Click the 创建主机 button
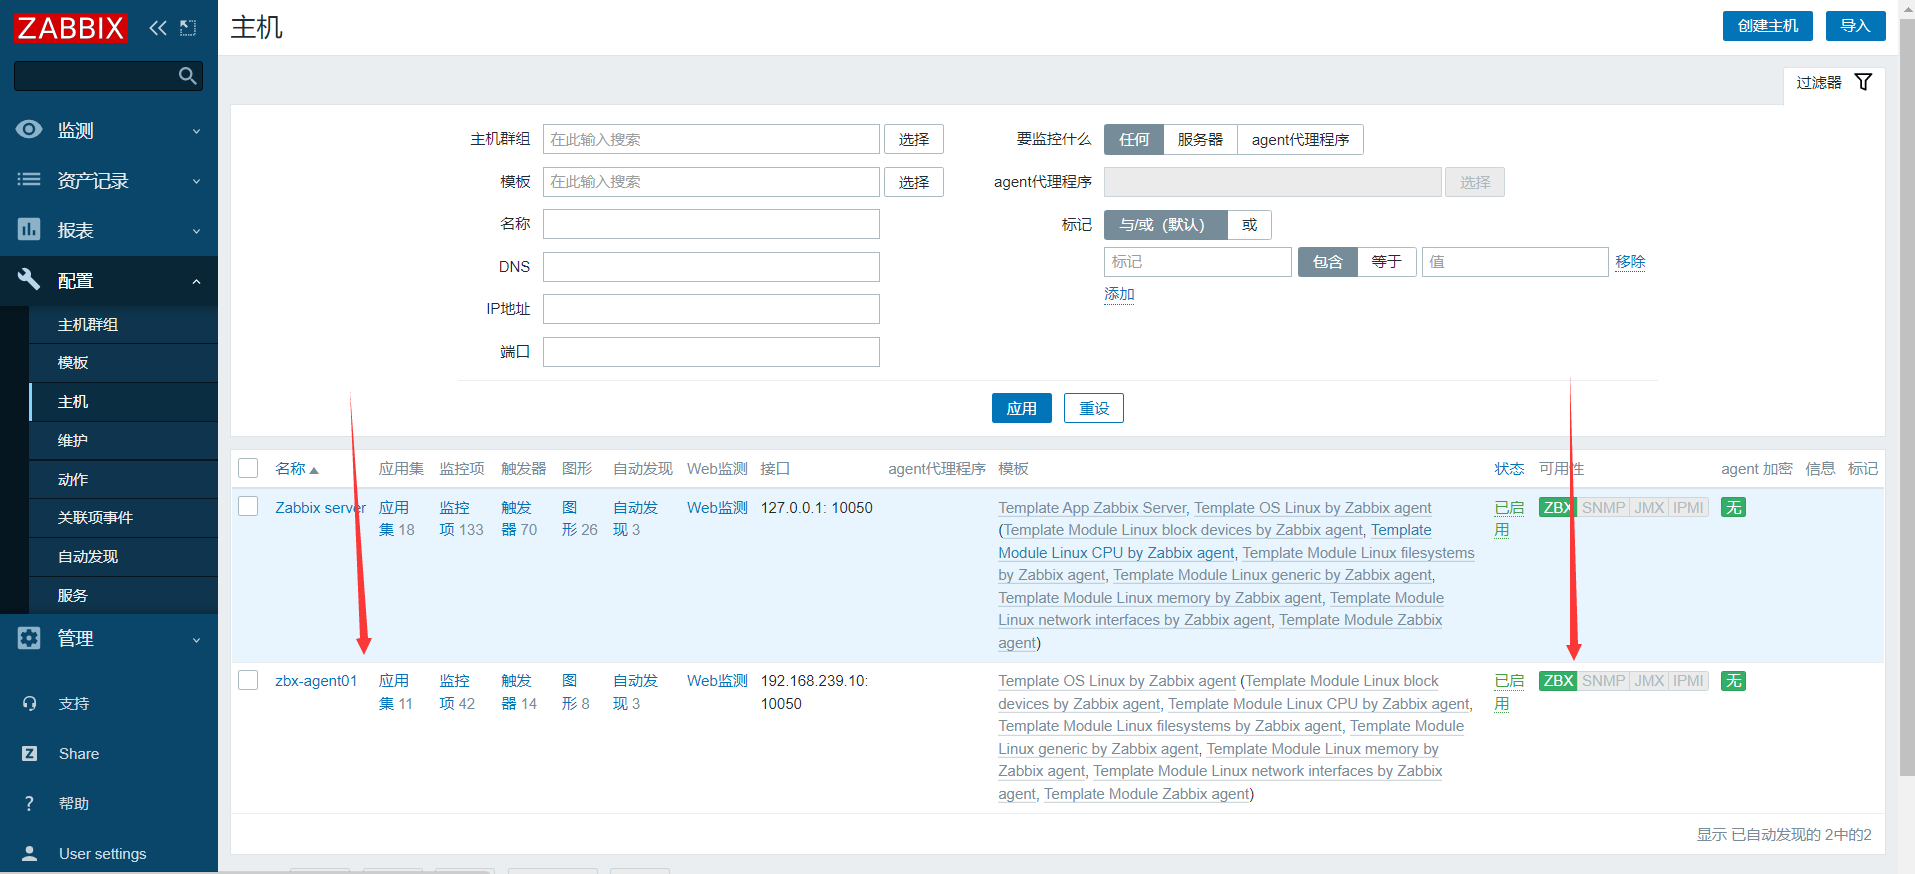Image resolution: width=1915 pixels, height=874 pixels. tap(1768, 26)
